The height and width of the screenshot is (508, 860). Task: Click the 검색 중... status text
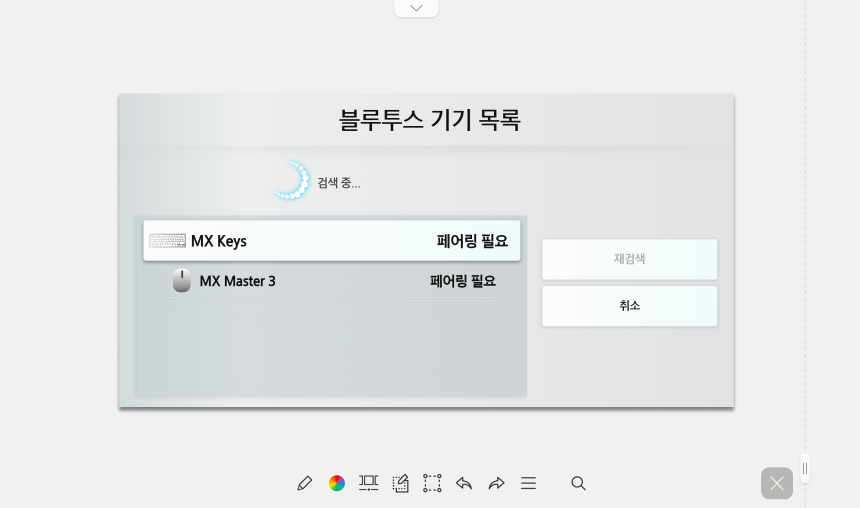coord(339,183)
